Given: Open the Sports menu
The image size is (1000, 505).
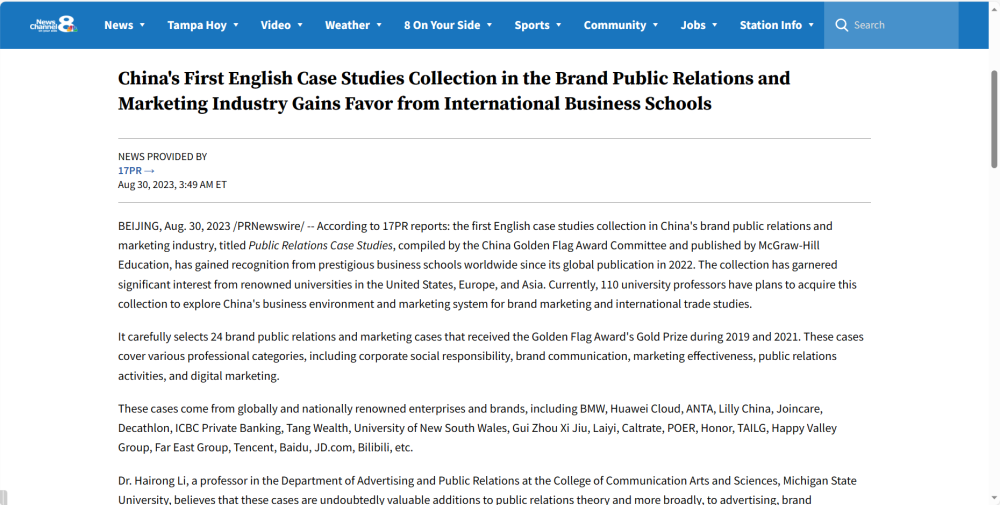Looking at the screenshot, I should (x=532, y=25).
